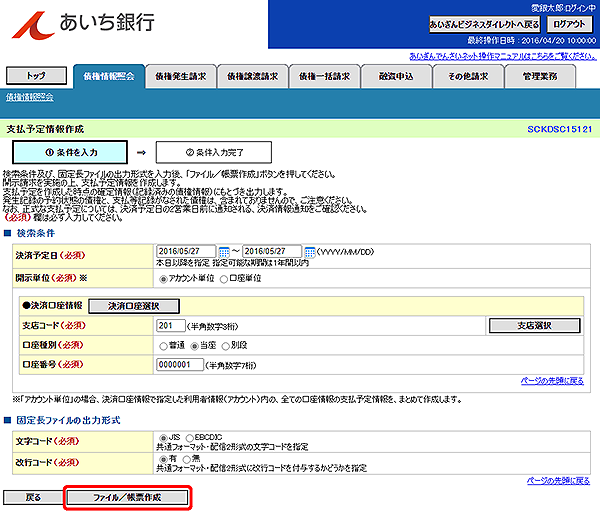Click 固定長ファイルの出力形式 heading
Viewport: 600px width, 513px height.
pos(68,420)
